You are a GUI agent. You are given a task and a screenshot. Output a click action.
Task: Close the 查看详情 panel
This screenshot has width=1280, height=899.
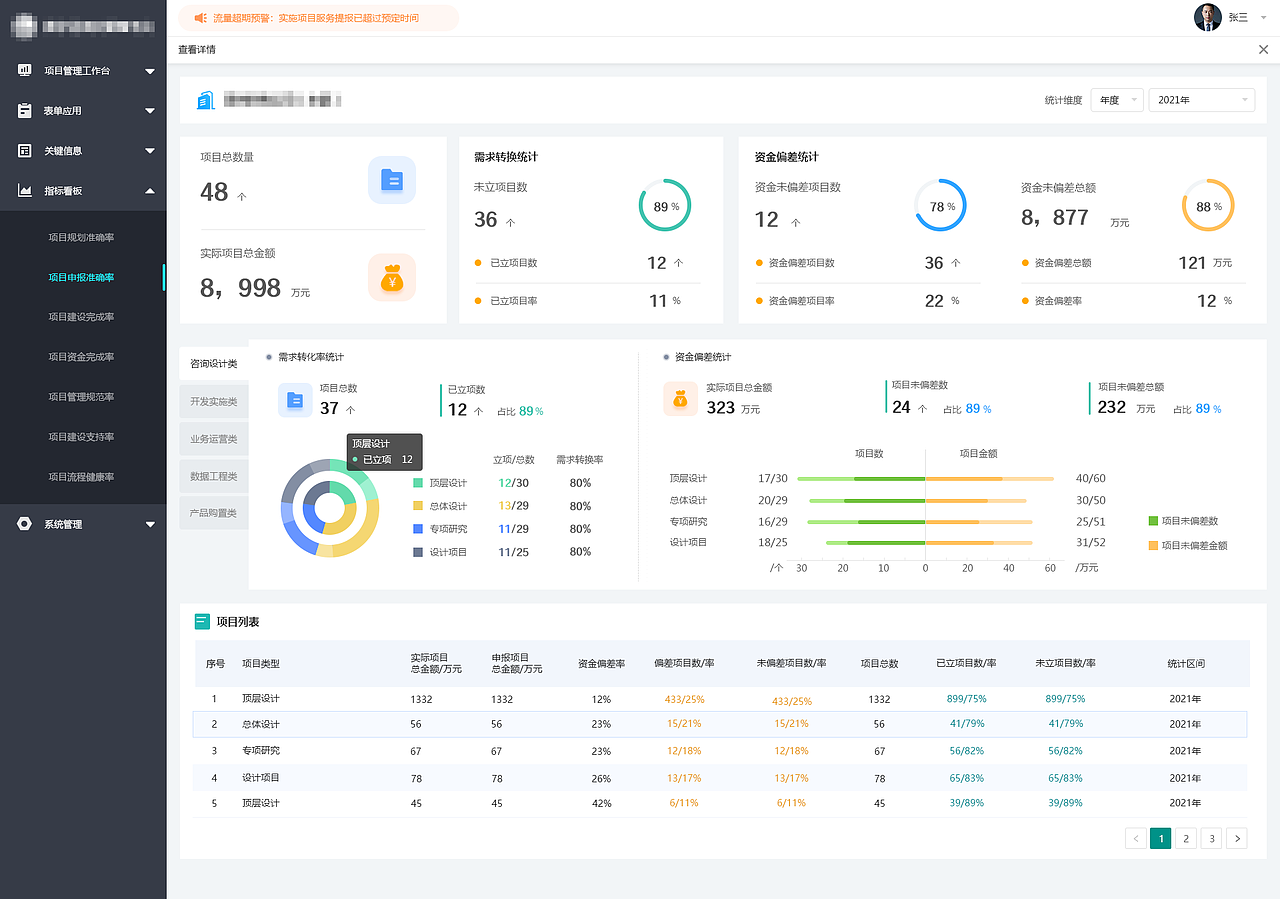pyautogui.click(x=1263, y=50)
